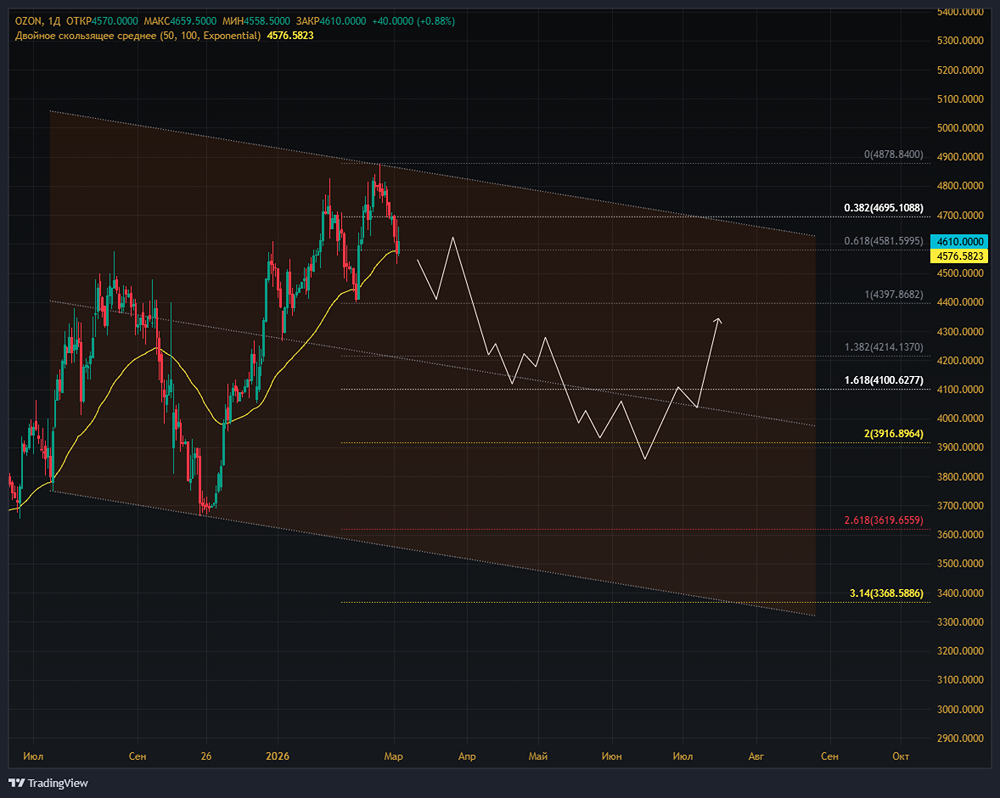This screenshot has width=1000, height=798.
Task: Click the 5000.0000 price axis label
Action: pyautogui.click(x=960, y=128)
